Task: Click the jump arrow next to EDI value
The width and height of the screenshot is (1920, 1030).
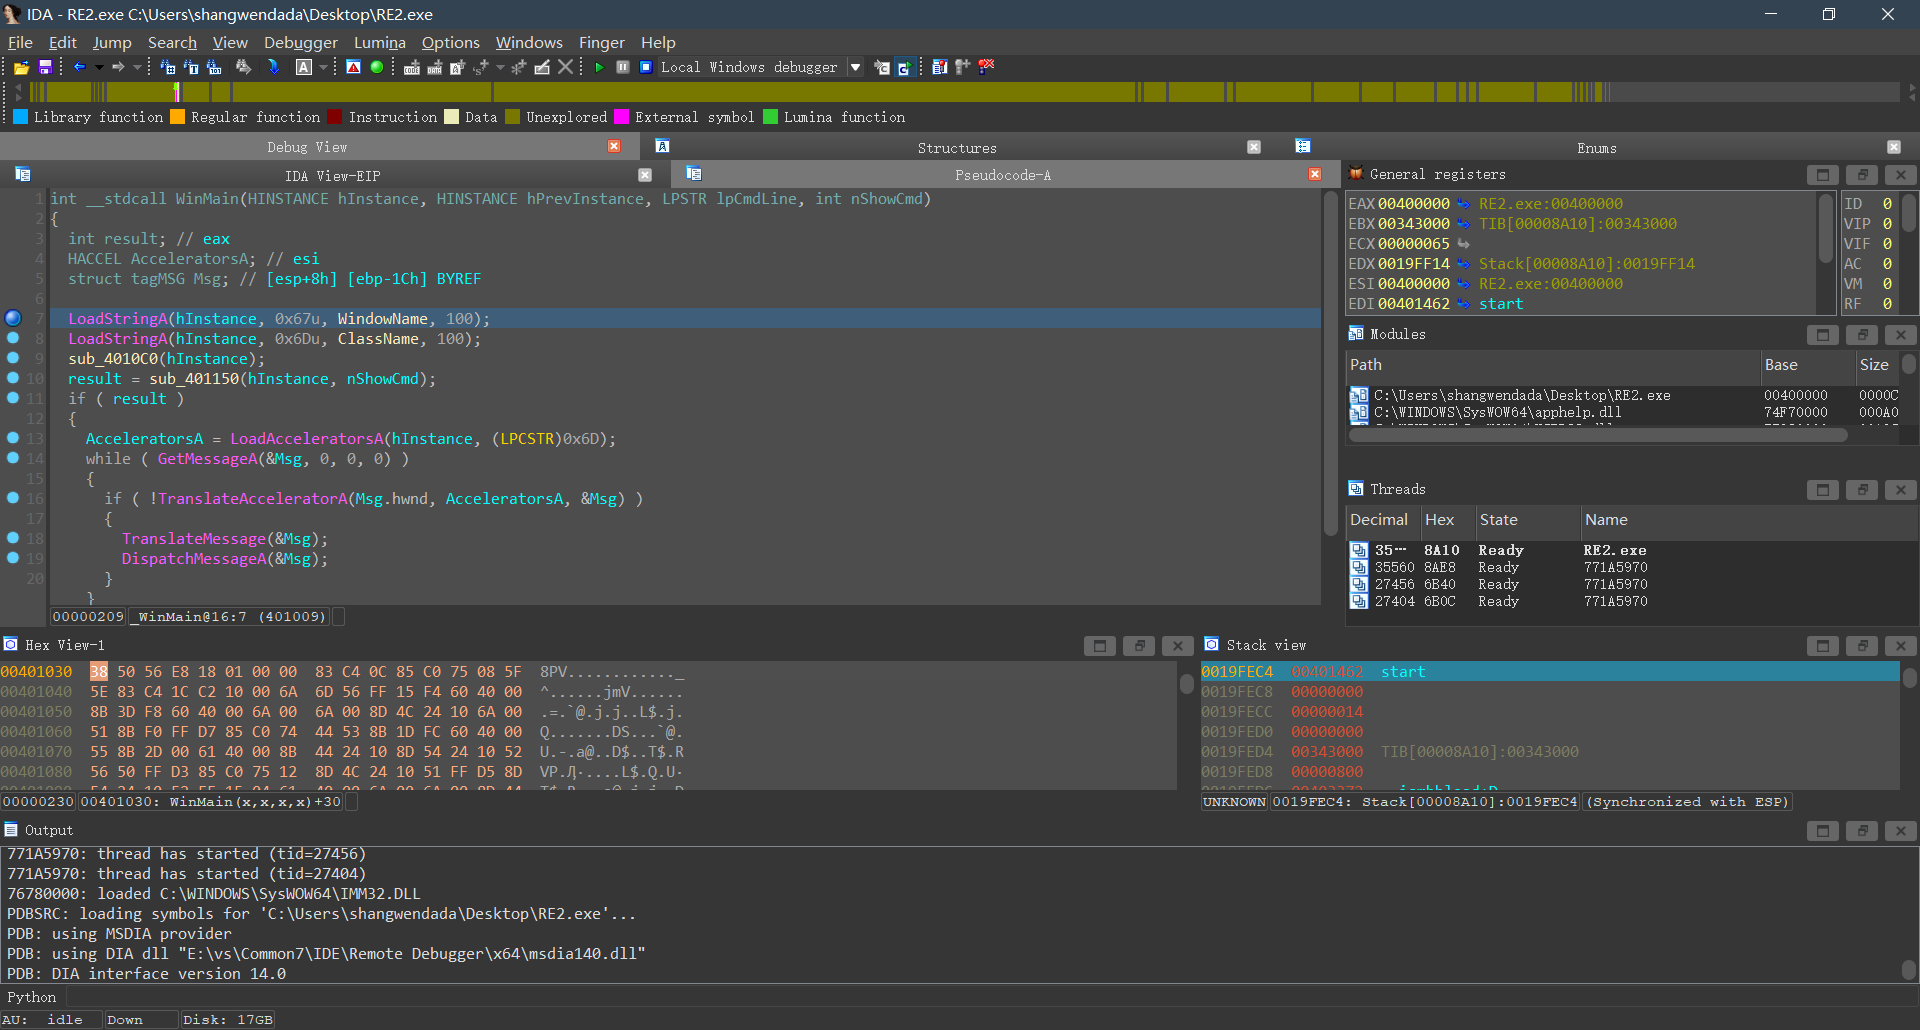Action: point(1463,304)
